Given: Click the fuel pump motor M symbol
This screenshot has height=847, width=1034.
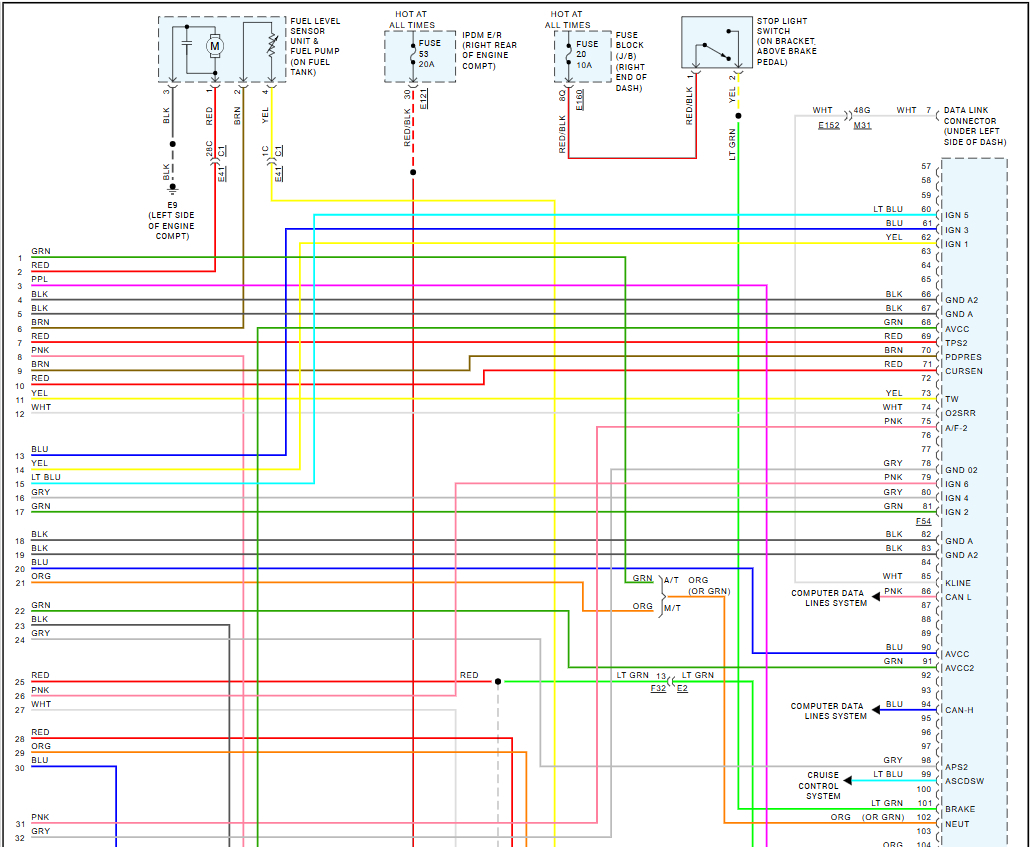Looking at the screenshot, I should (215, 46).
